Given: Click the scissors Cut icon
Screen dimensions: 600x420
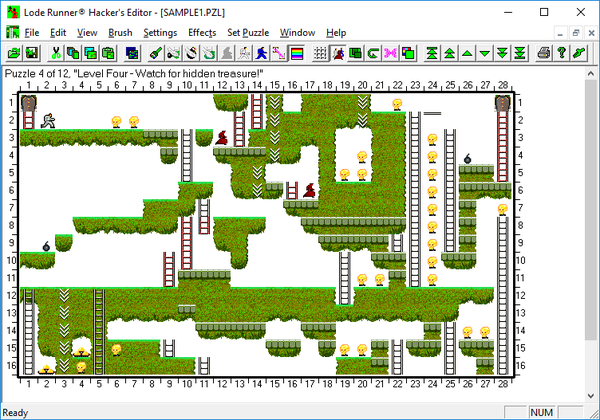Looking at the screenshot, I should 59,53.
